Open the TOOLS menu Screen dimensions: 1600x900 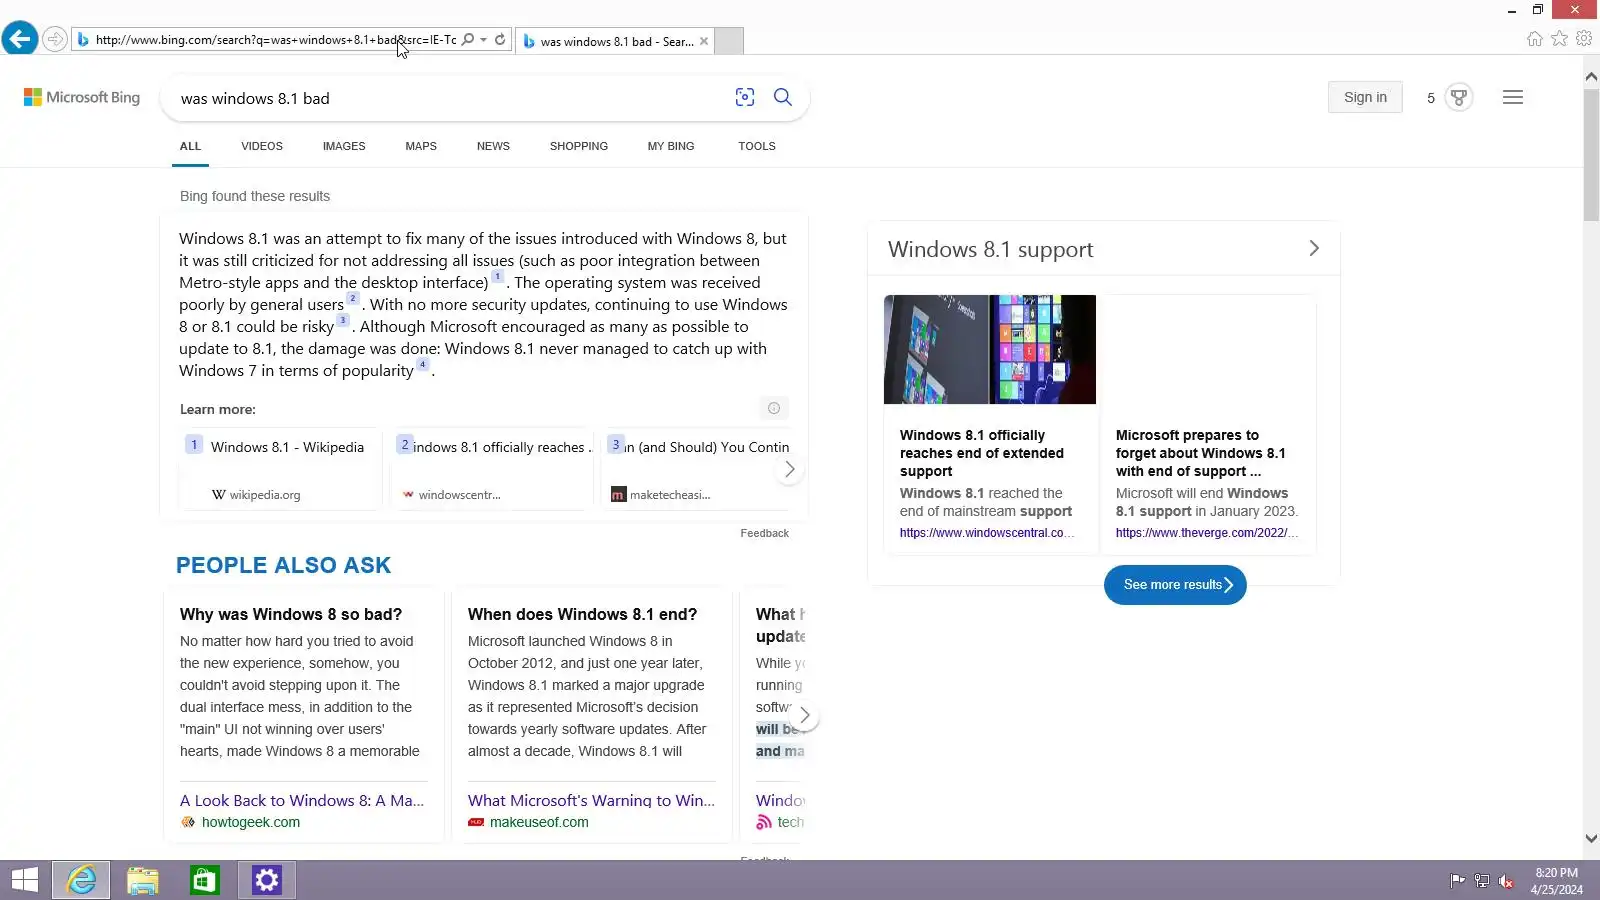[x=757, y=146]
